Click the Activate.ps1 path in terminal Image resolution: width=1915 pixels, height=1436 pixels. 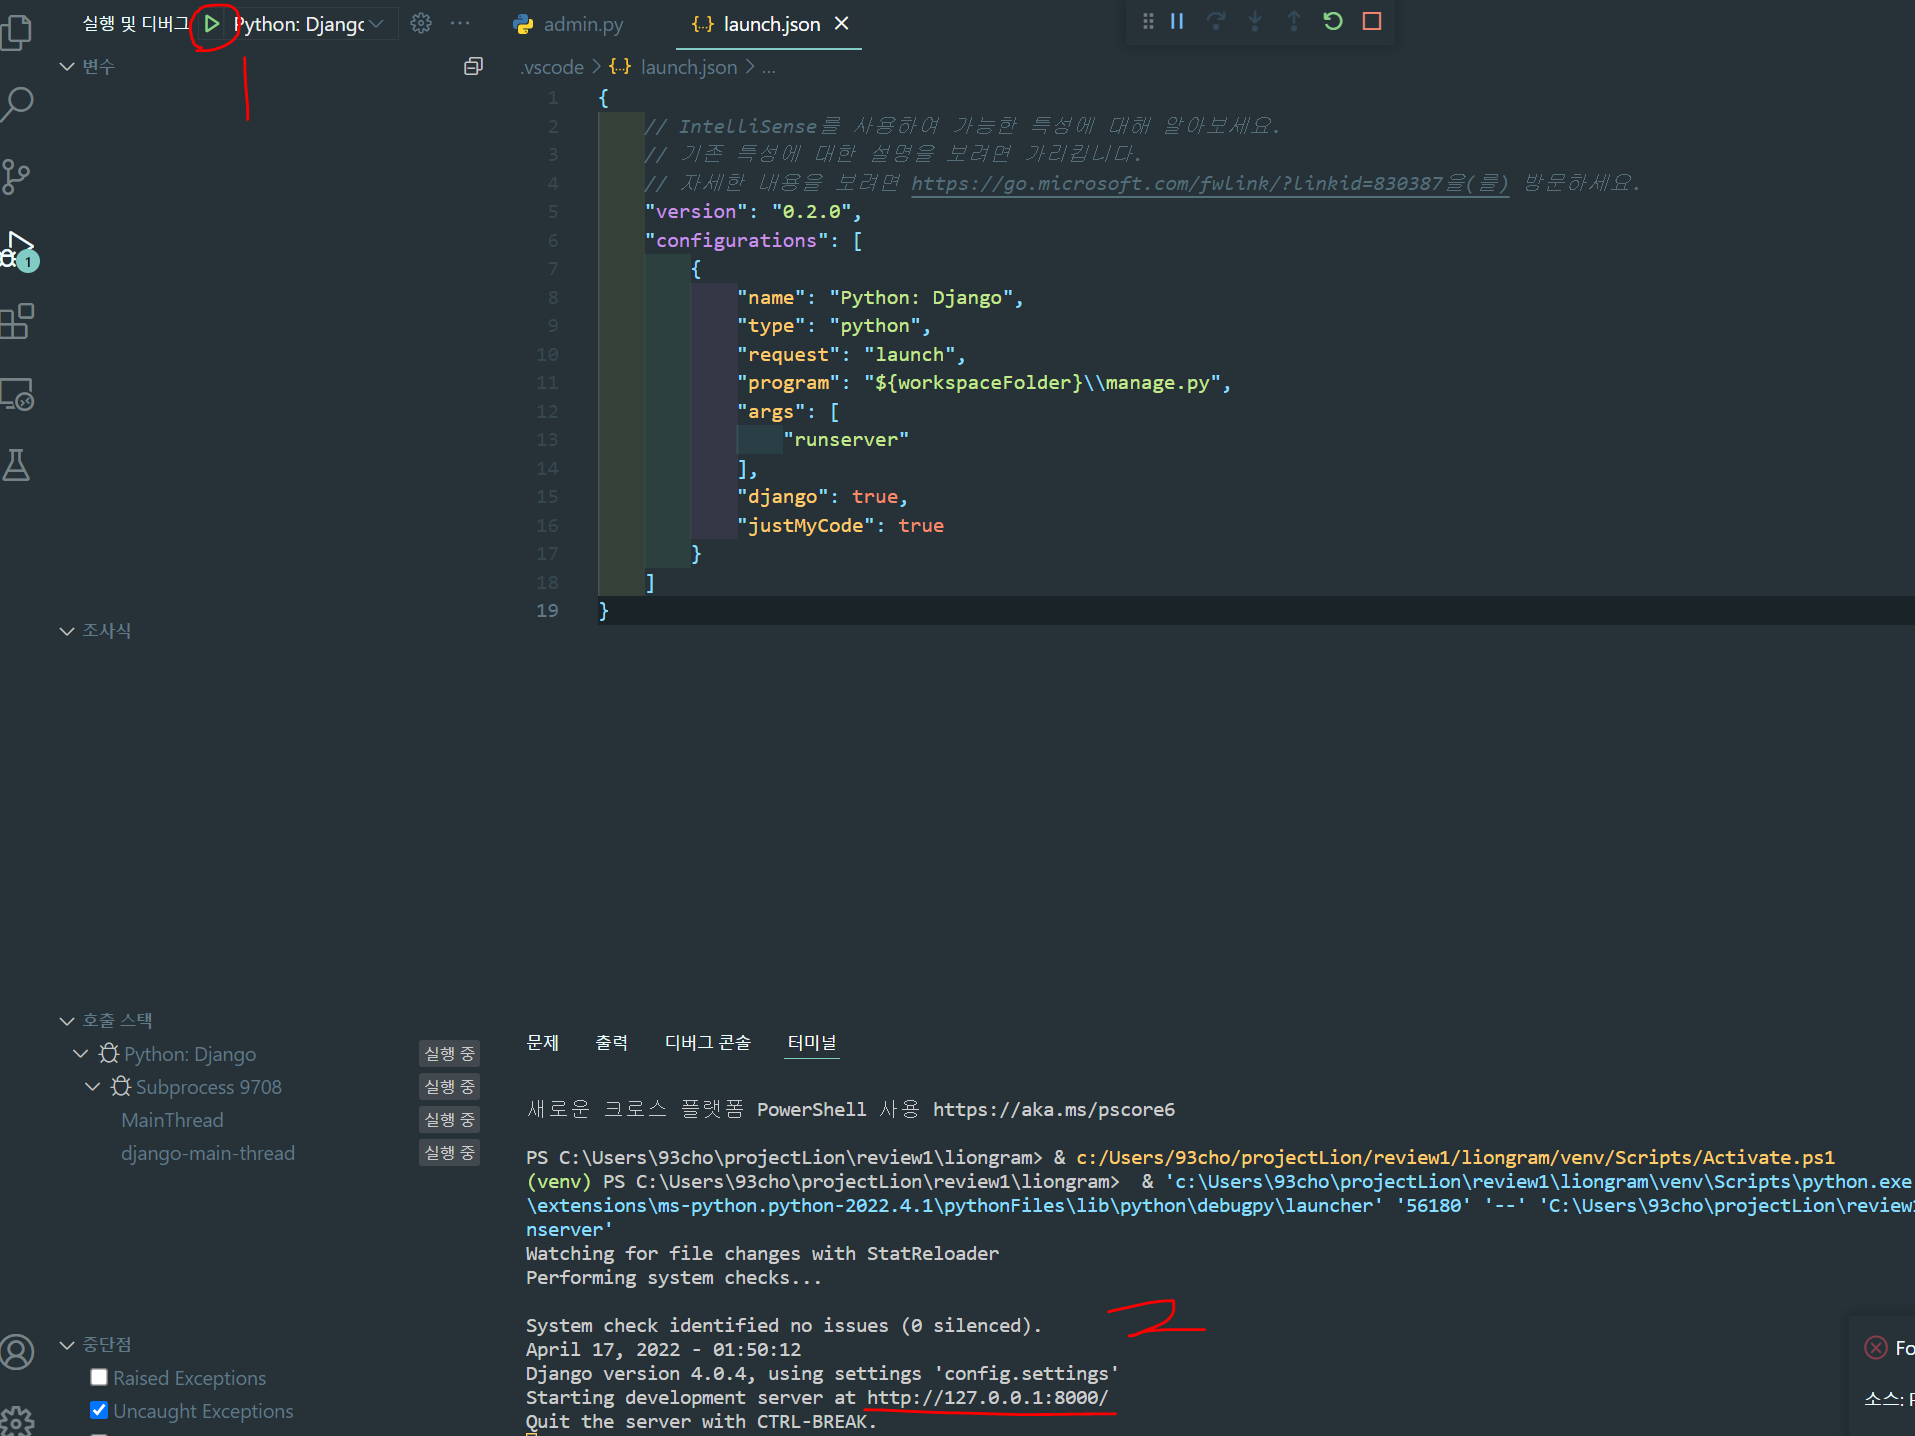tap(1455, 1157)
